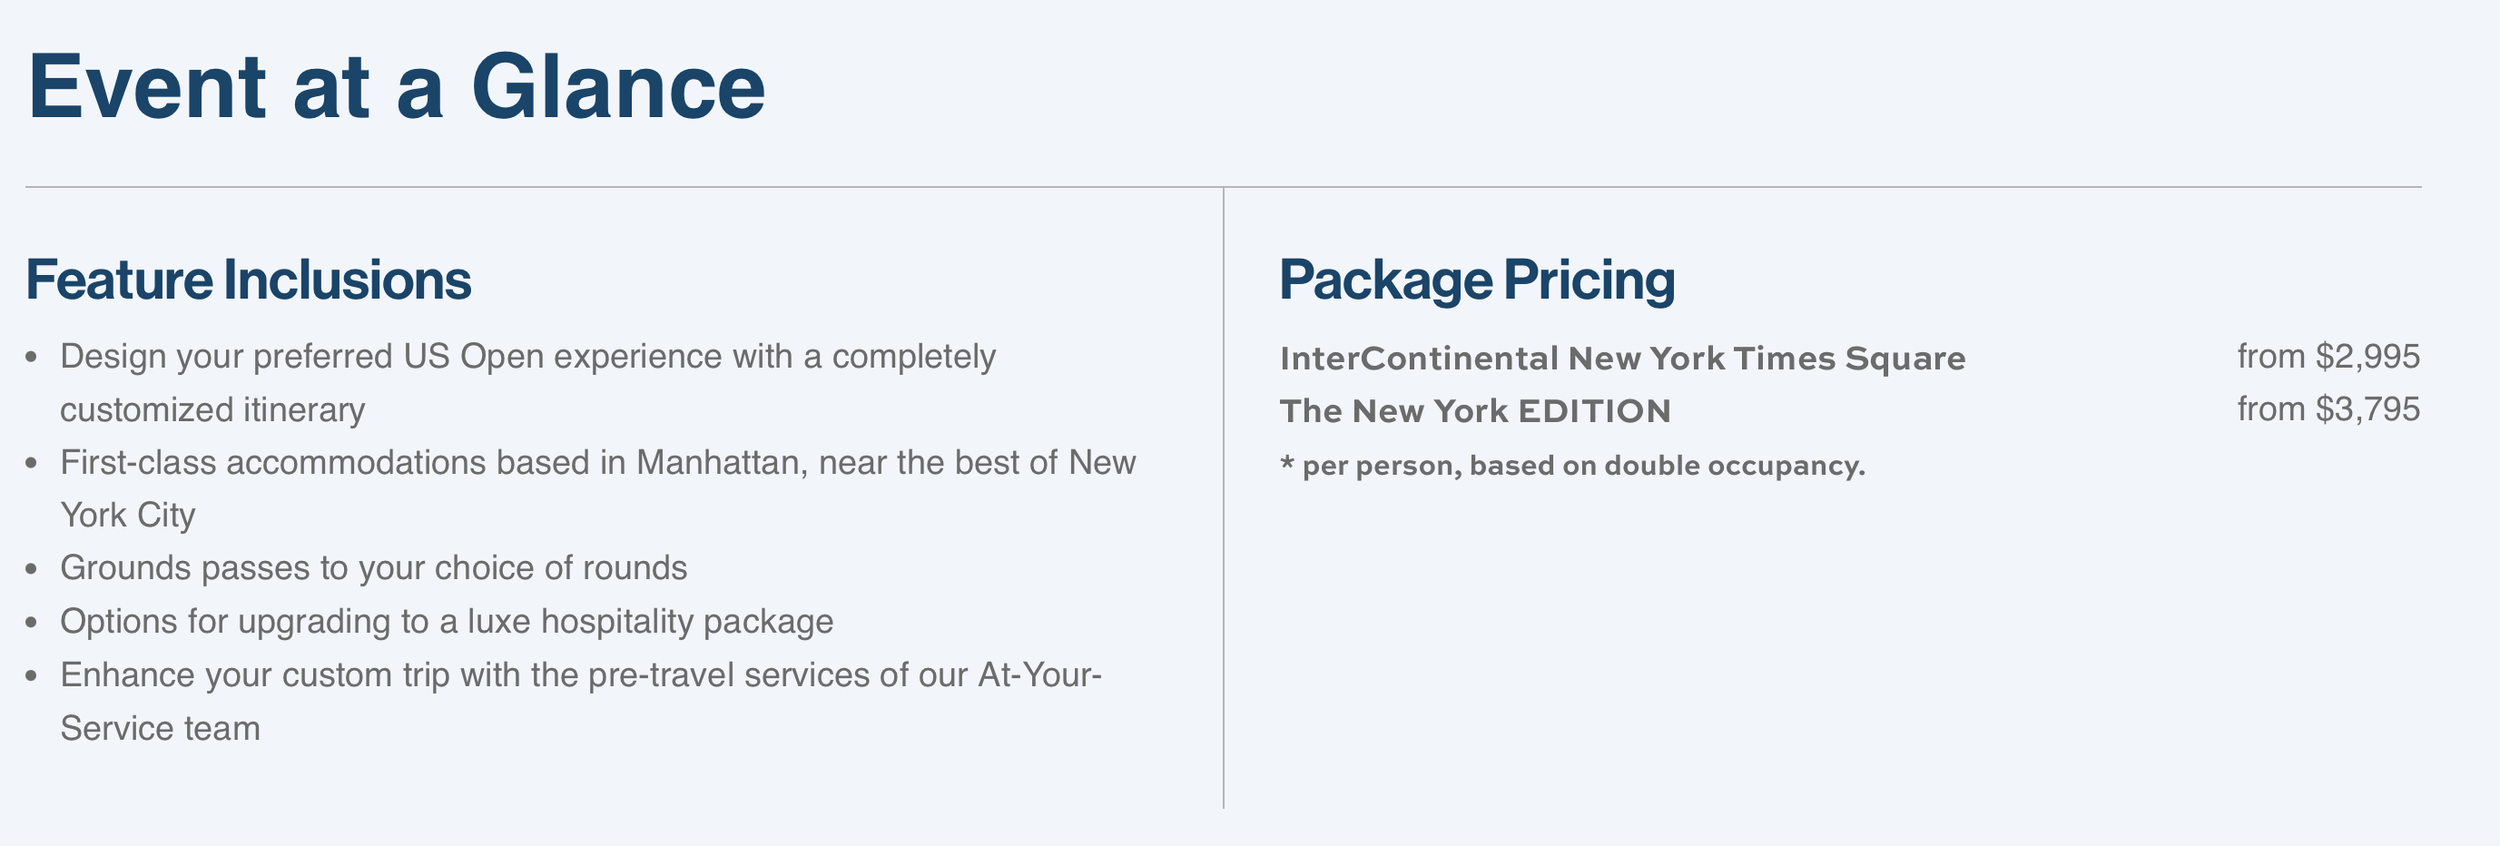Image resolution: width=2500 pixels, height=846 pixels.
Task: Click the At-Your-Service team bullet text
Action: (581, 701)
